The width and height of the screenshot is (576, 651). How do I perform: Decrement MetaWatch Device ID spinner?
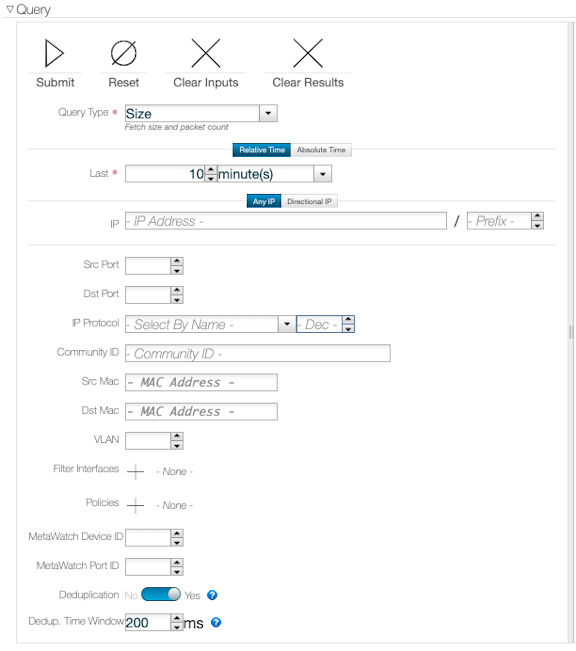[x=177, y=542]
